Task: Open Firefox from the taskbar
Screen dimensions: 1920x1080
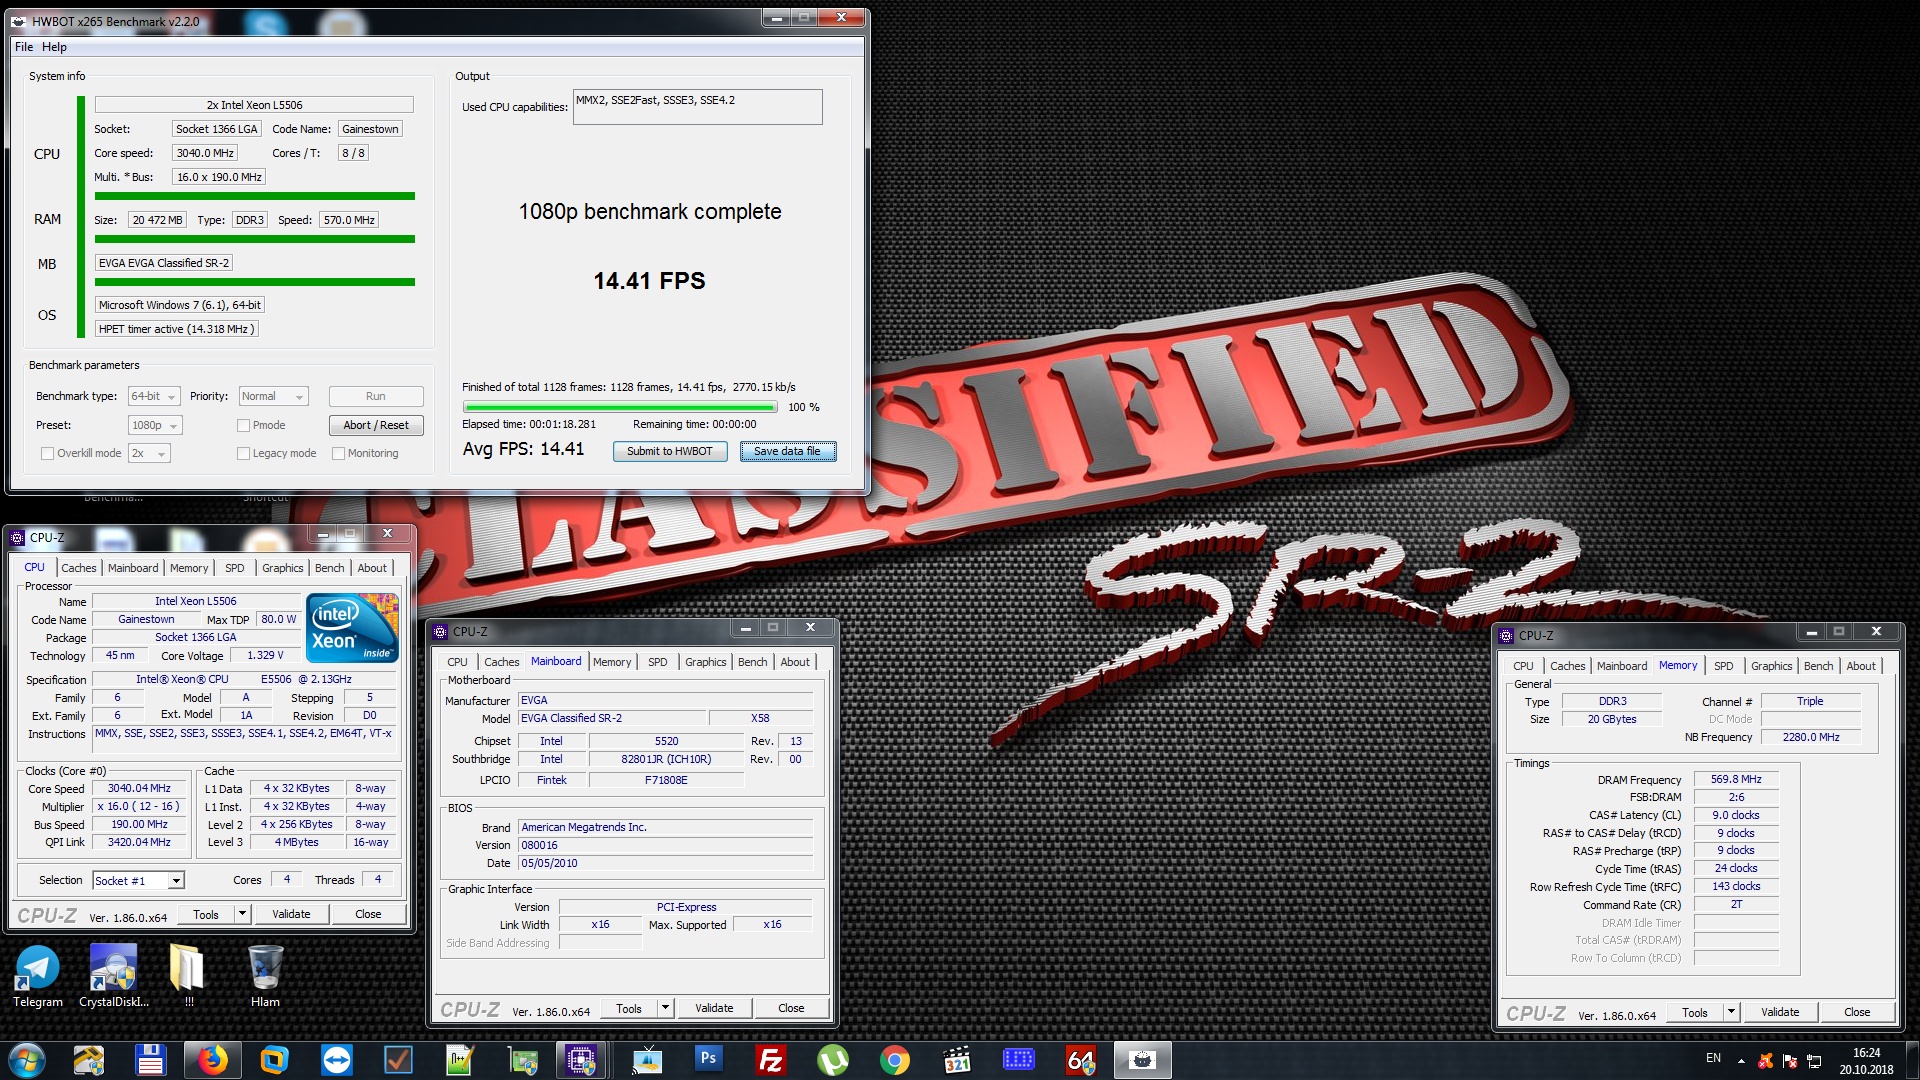Action: click(x=212, y=1059)
